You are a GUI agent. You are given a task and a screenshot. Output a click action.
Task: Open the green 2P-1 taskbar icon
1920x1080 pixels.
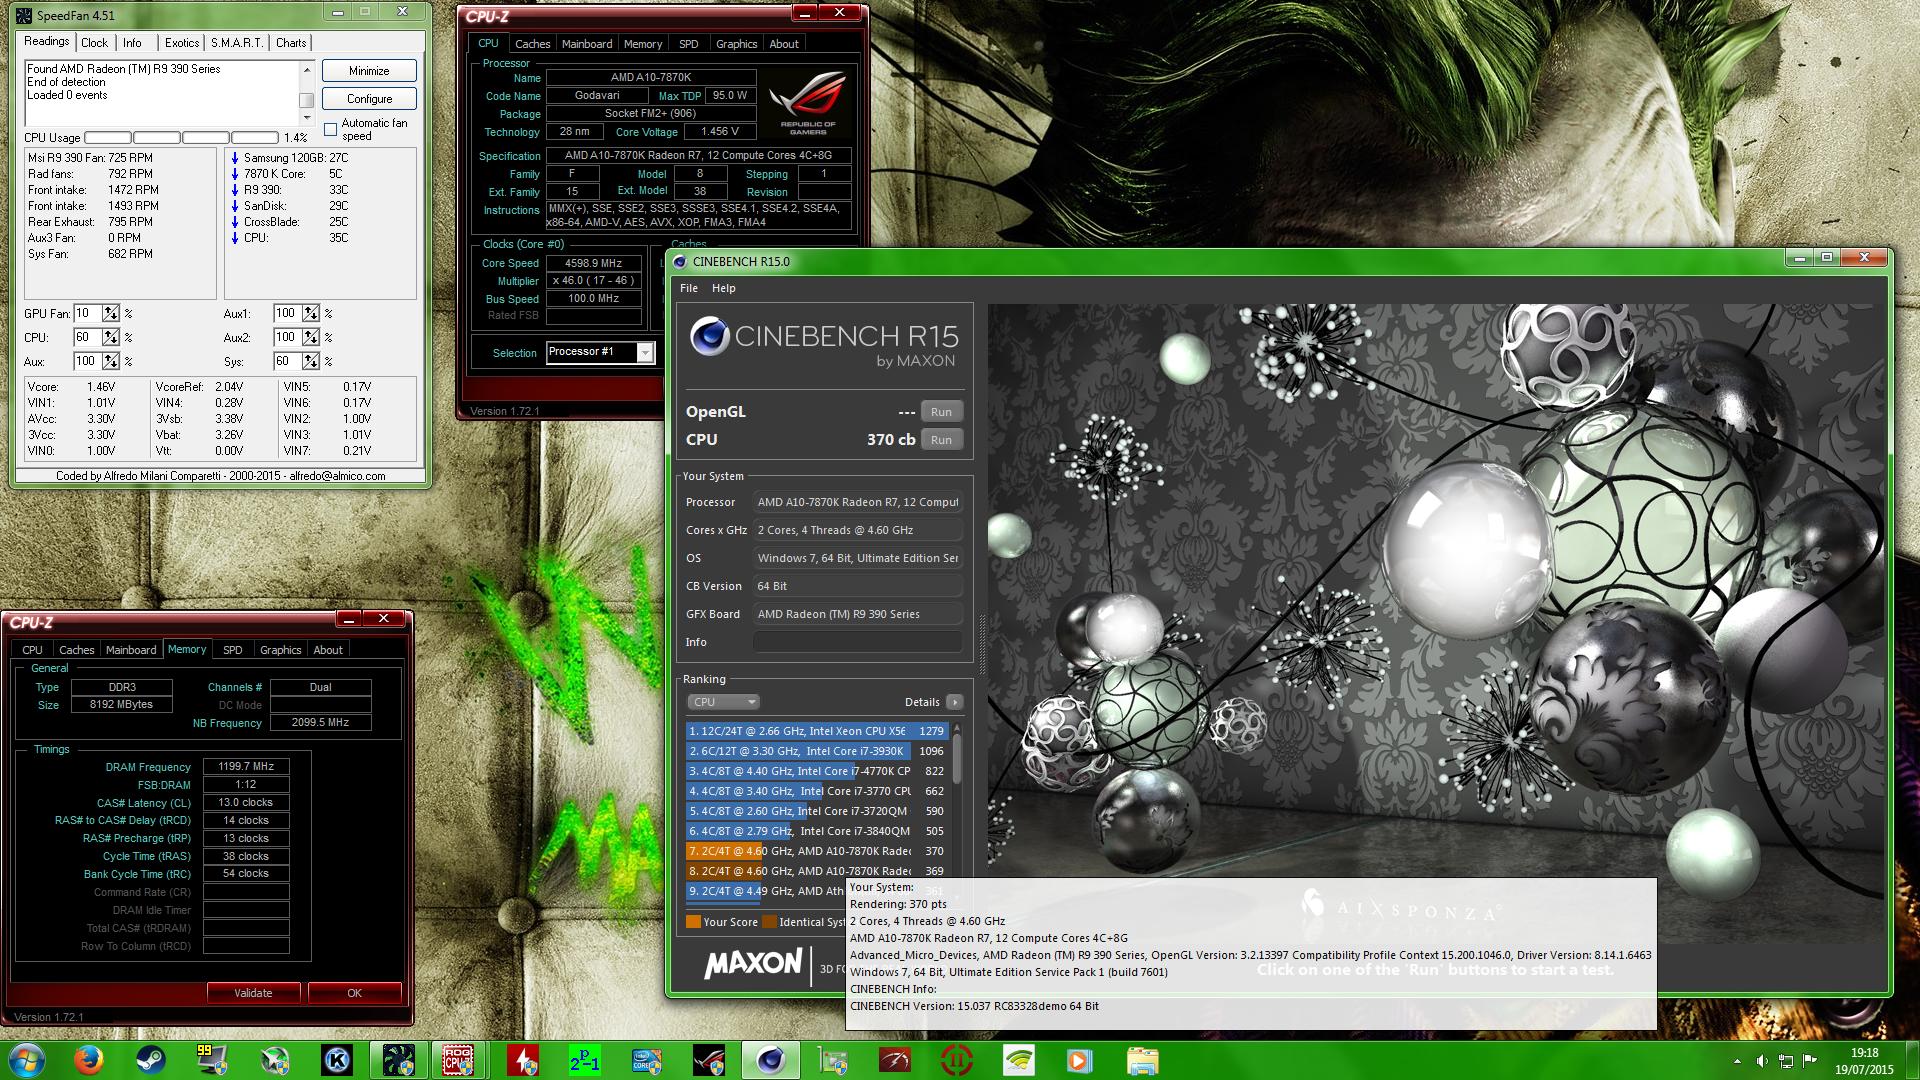click(584, 1060)
